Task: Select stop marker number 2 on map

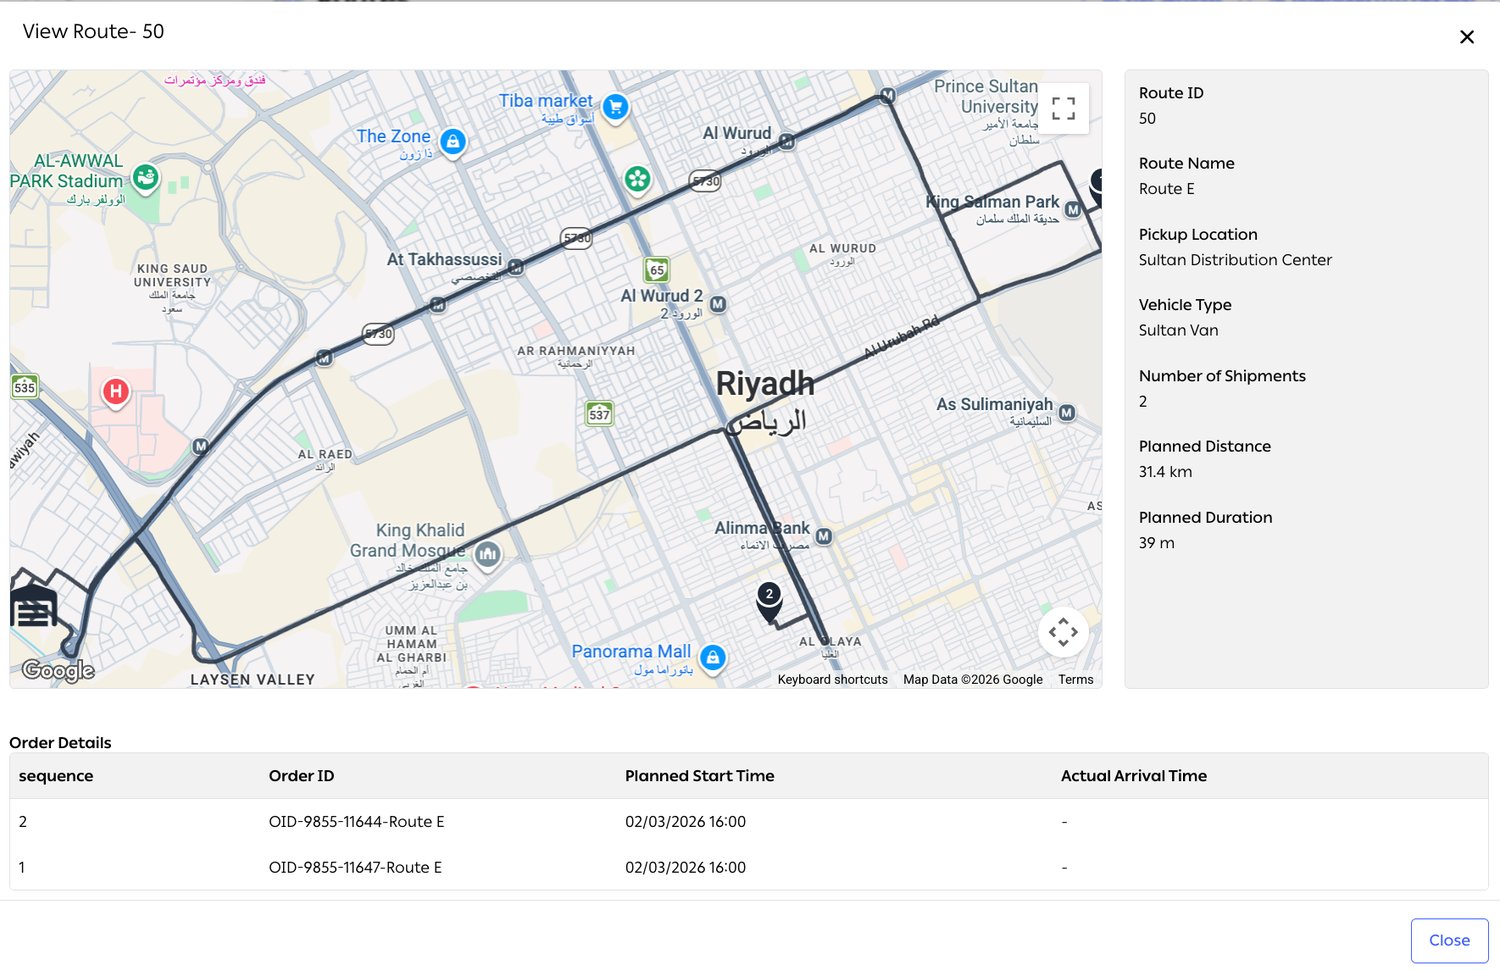Action: pyautogui.click(x=769, y=600)
